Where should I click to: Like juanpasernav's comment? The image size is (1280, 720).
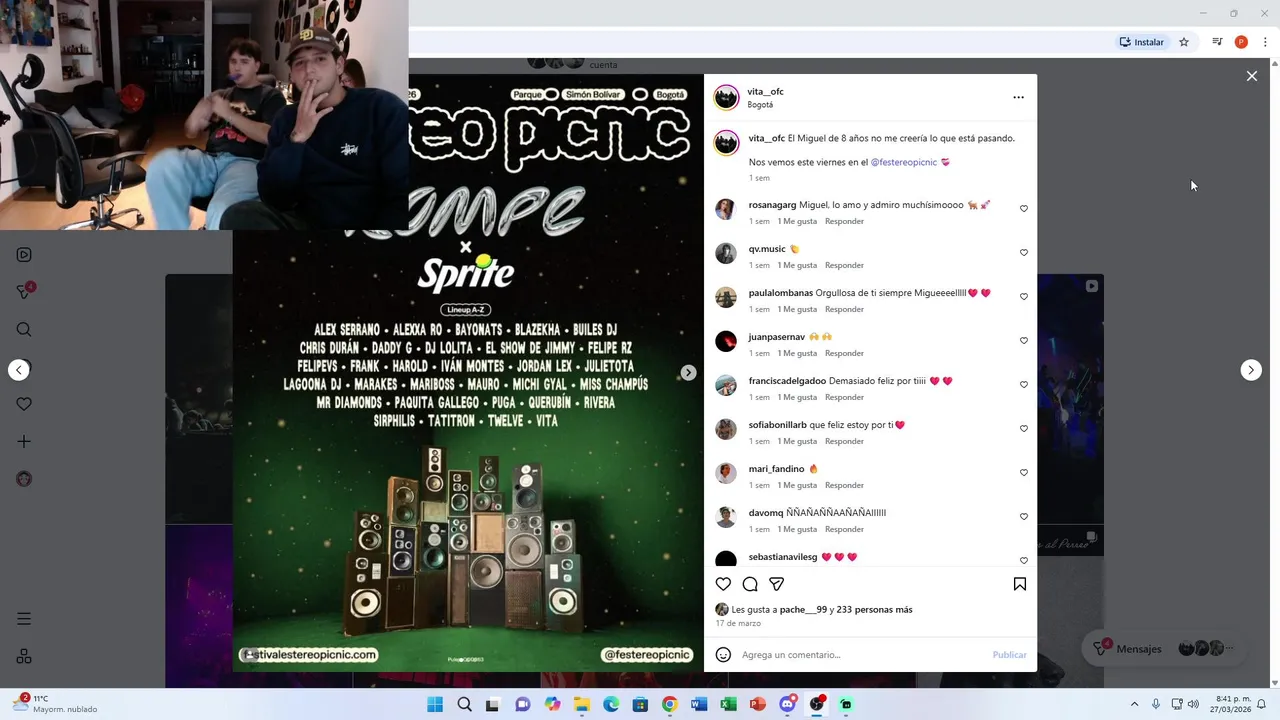[x=1023, y=341]
